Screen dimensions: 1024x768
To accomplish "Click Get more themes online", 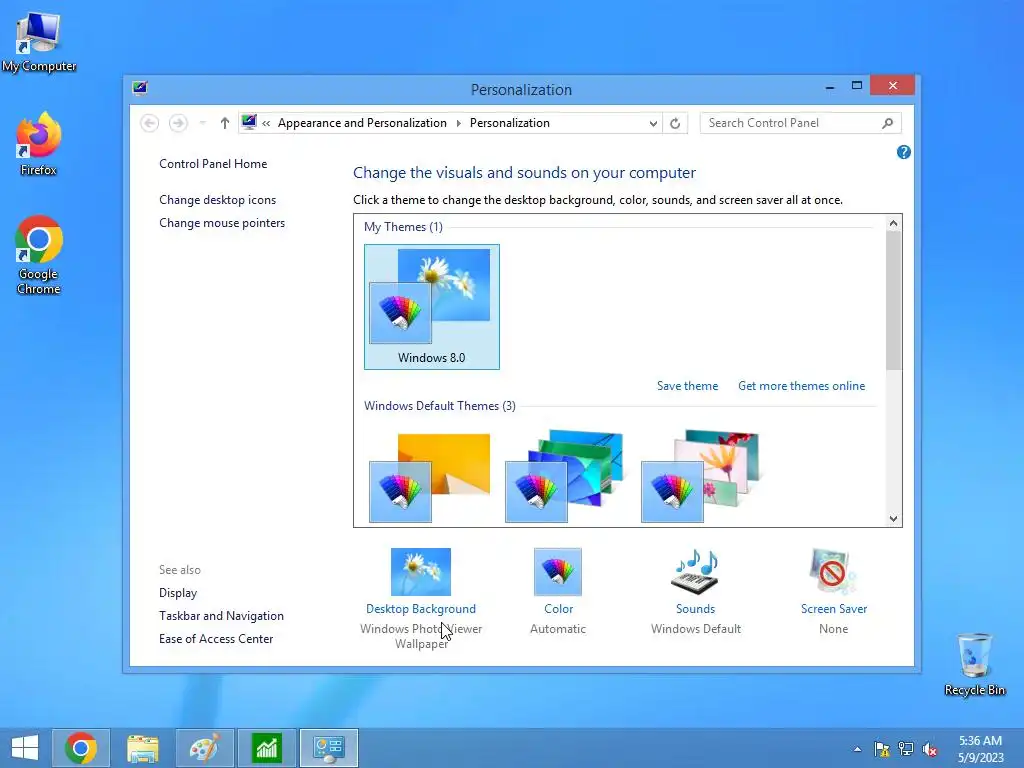I will [801, 386].
